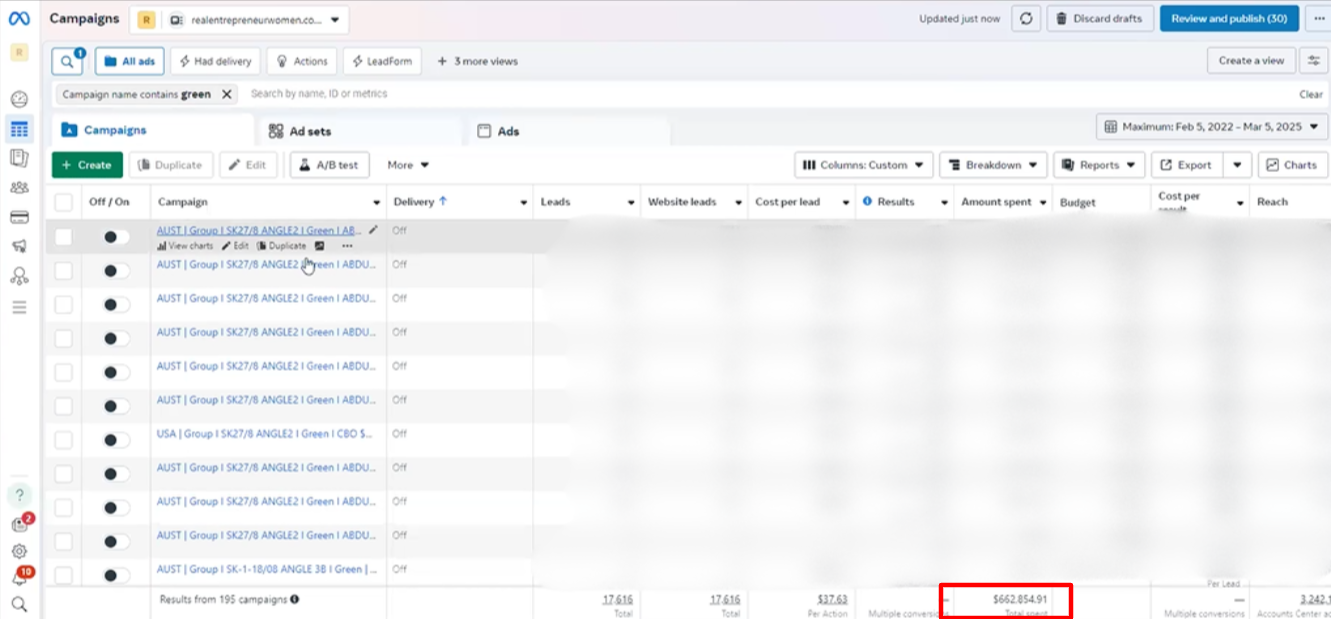Image resolution: width=1331 pixels, height=619 pixels.
Task: Click the refresh data icon
Action: [x=1025, y=19]
